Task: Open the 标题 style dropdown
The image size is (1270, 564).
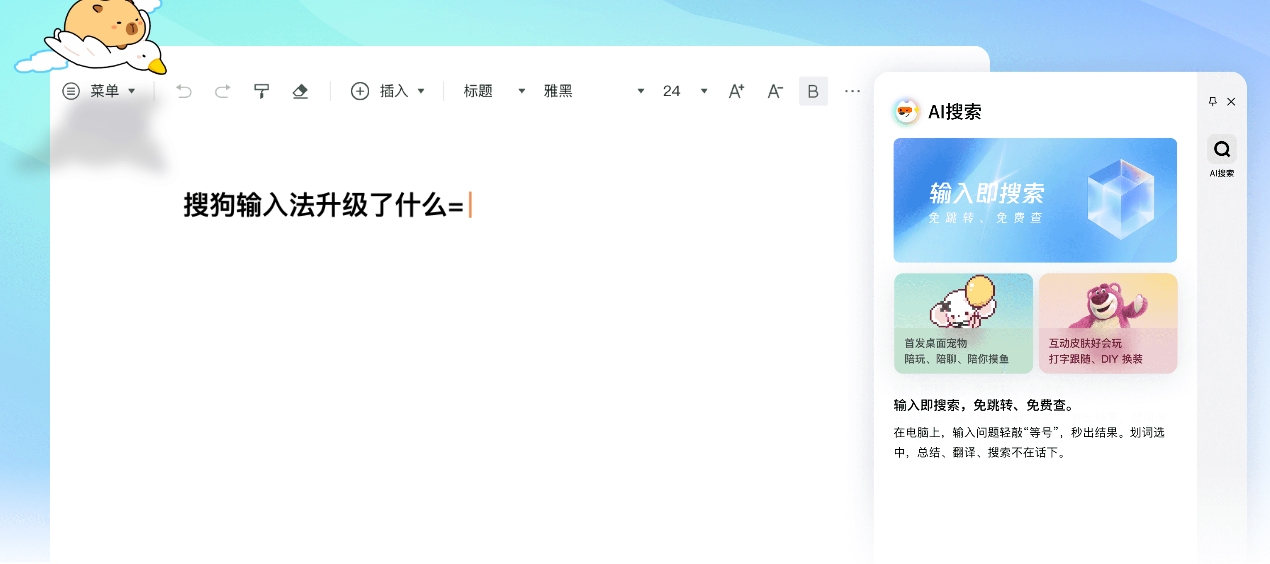Action: [x=494, y=91]
